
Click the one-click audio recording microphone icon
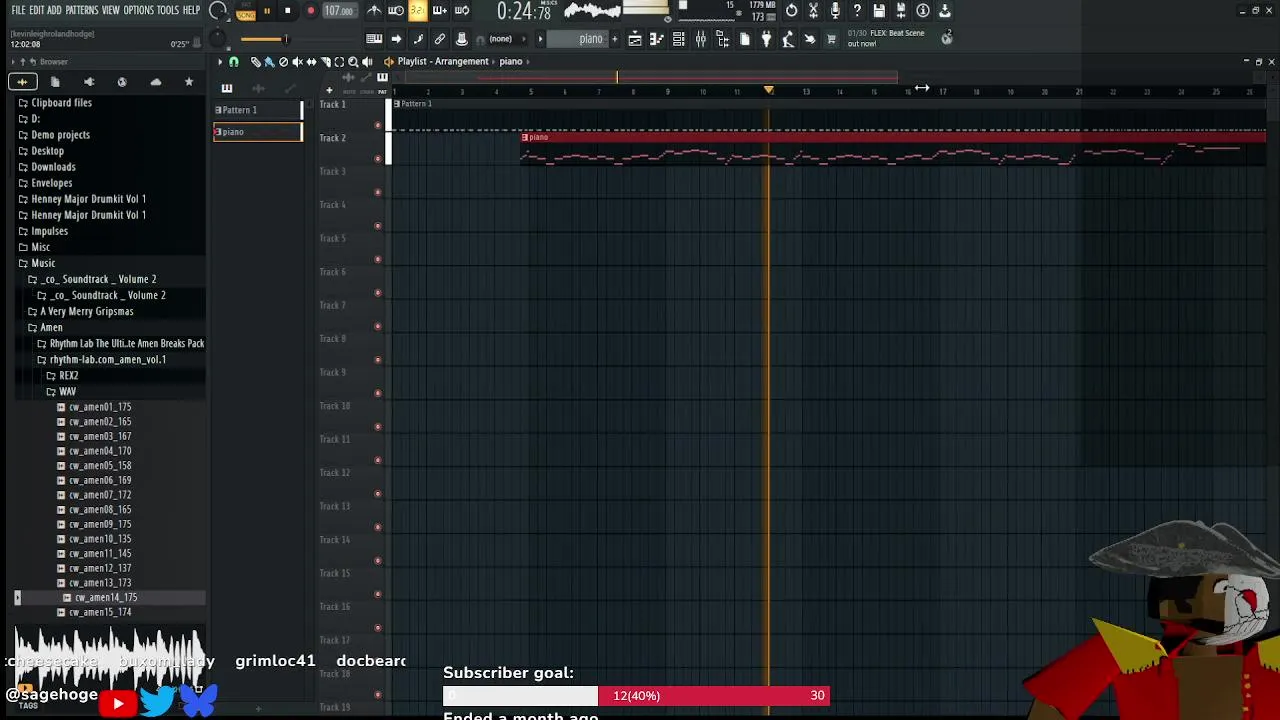click(x=835, y=11)
